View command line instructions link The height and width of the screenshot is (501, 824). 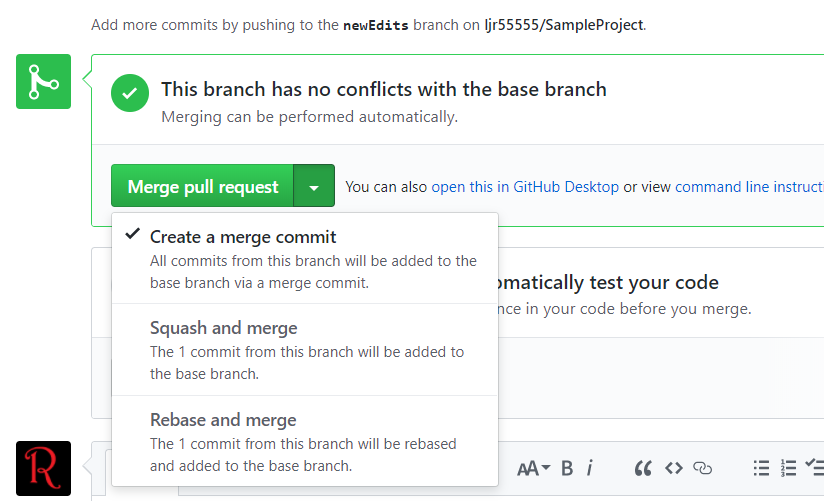[x=749, y=187]
